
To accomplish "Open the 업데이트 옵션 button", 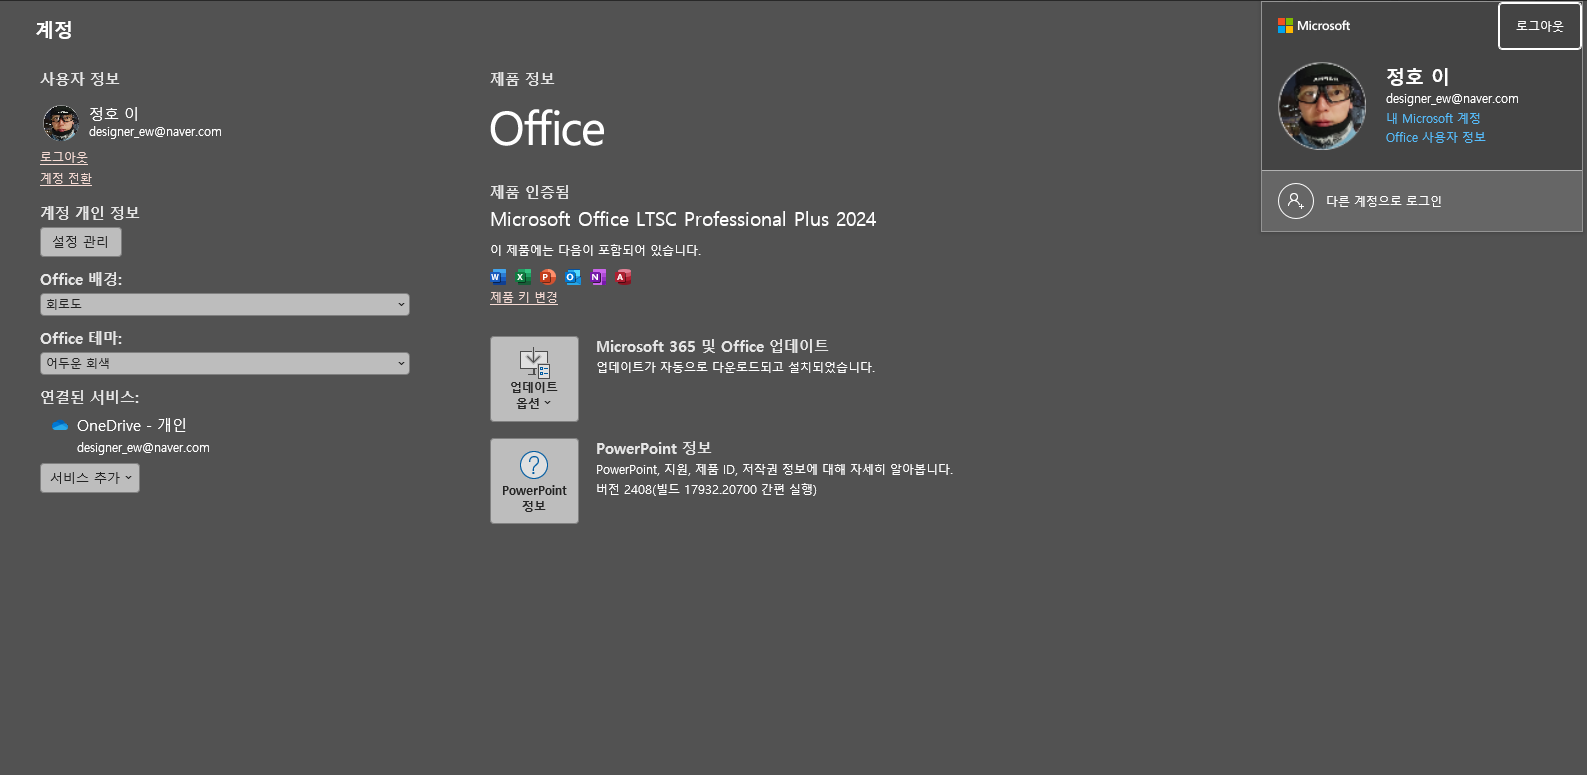I will (x=534, y=379).
